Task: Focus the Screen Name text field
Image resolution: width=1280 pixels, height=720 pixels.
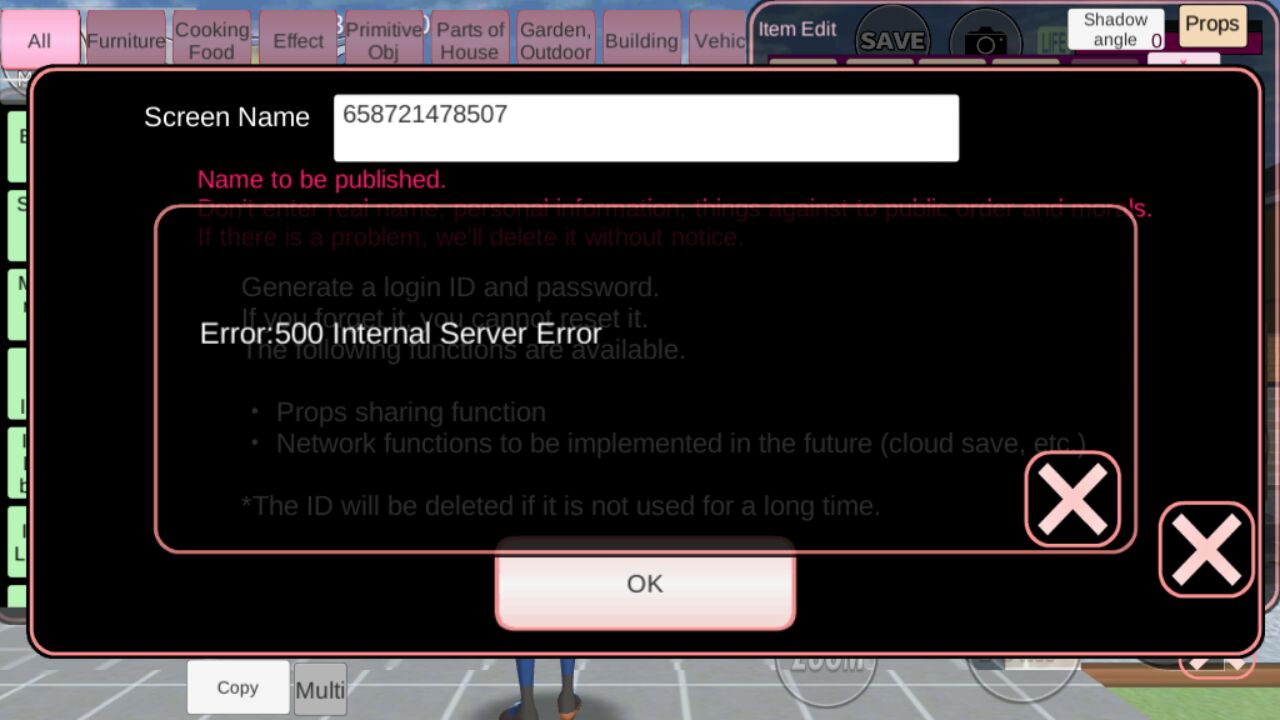Action: click(646, 128)
